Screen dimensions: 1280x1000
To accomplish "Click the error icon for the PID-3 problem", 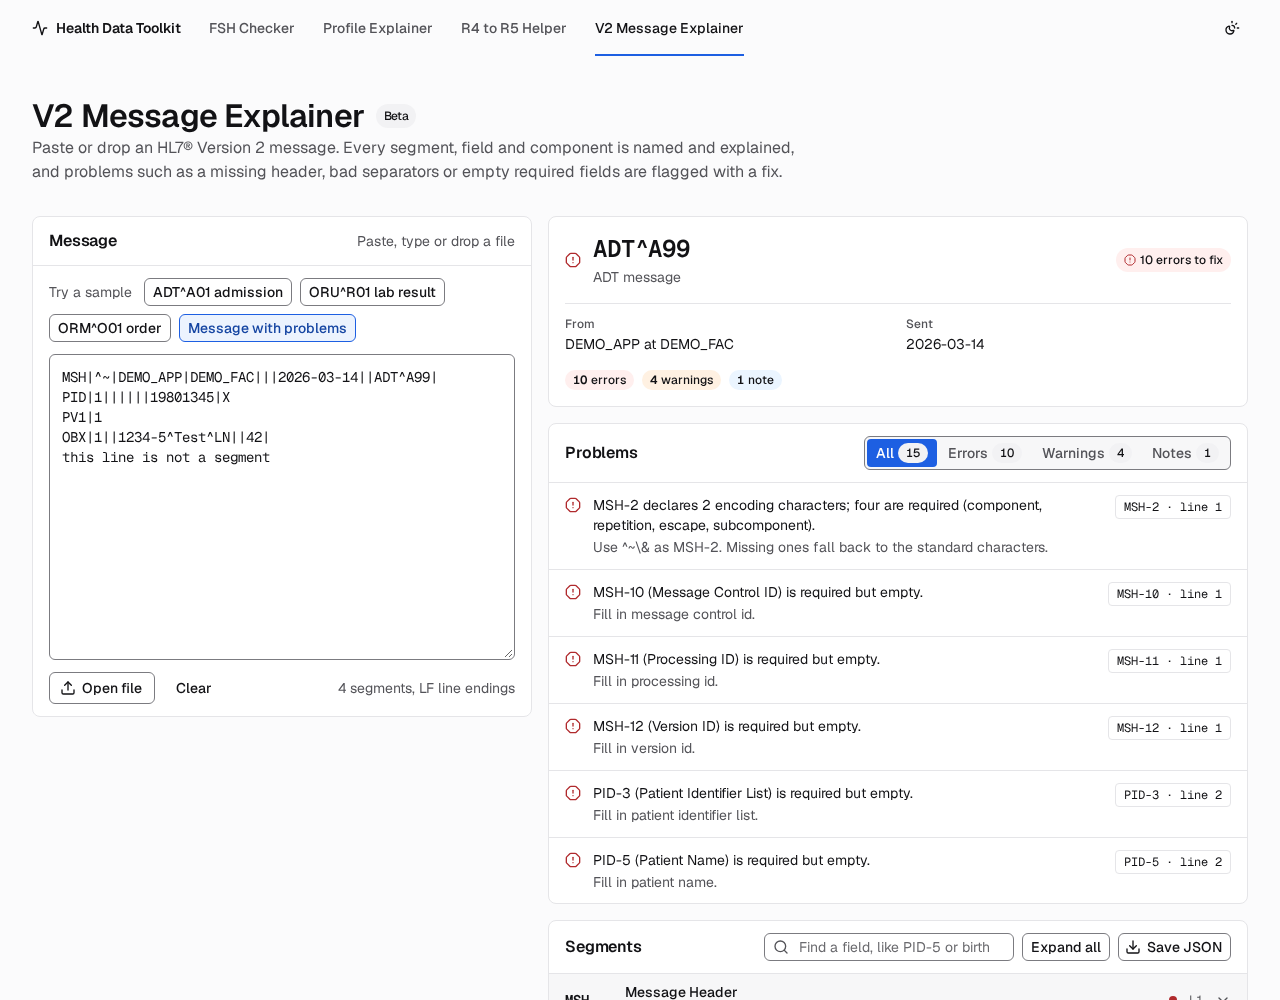I will (x=573, y=793).
